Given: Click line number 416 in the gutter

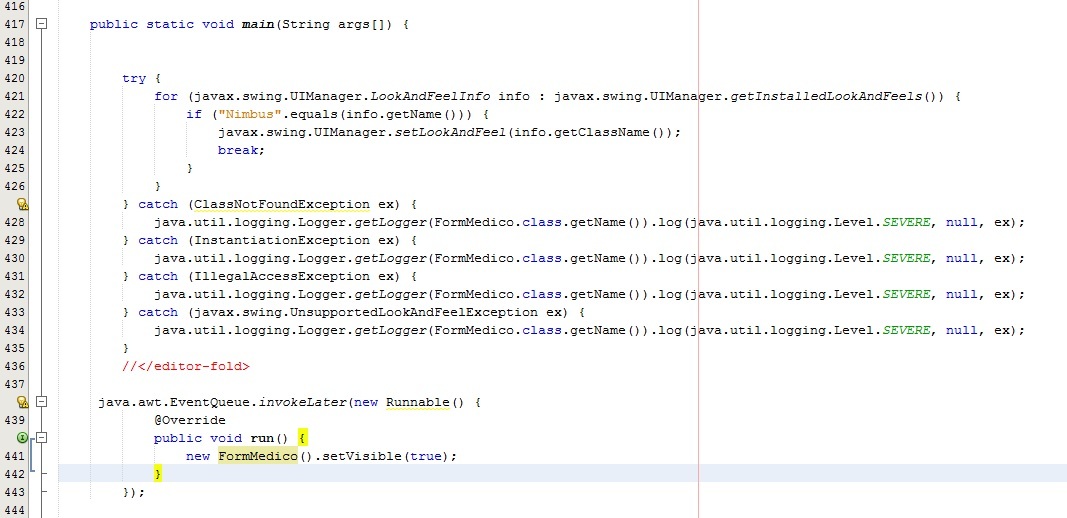Looking at the screenshot, I should (14, 6).
